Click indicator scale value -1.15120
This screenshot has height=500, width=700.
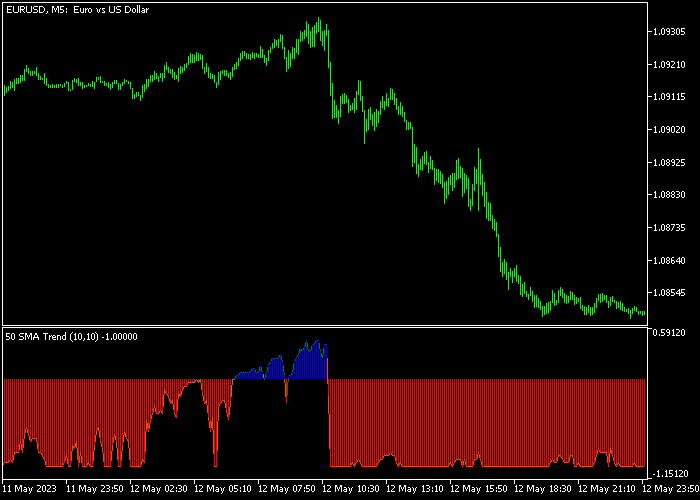pos(670,473)
